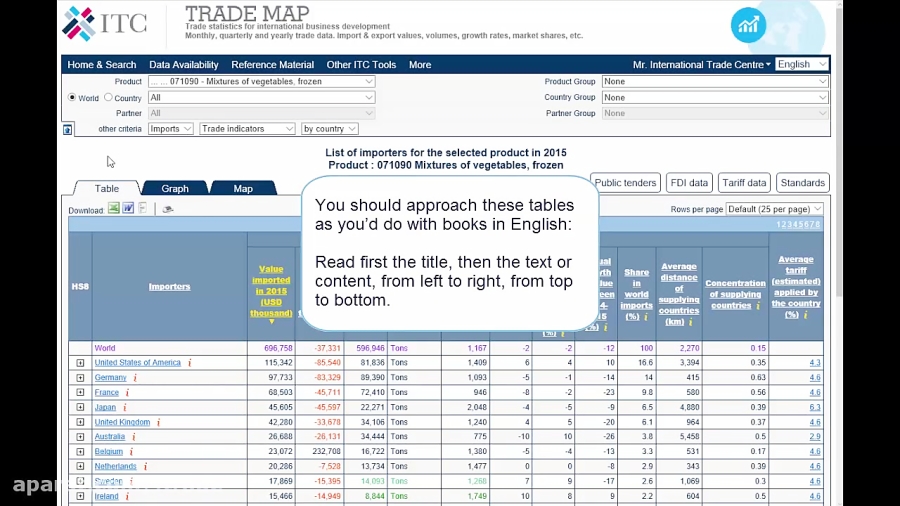Expand the United States of America row

(80, 363)
